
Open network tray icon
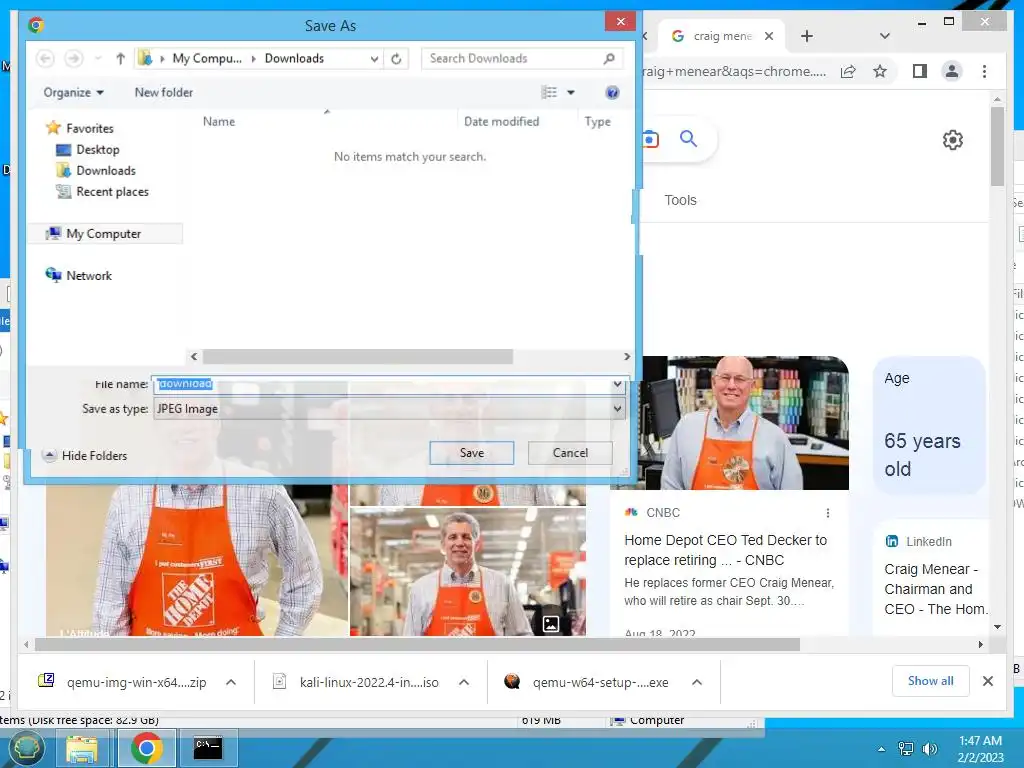coord(905,749)
